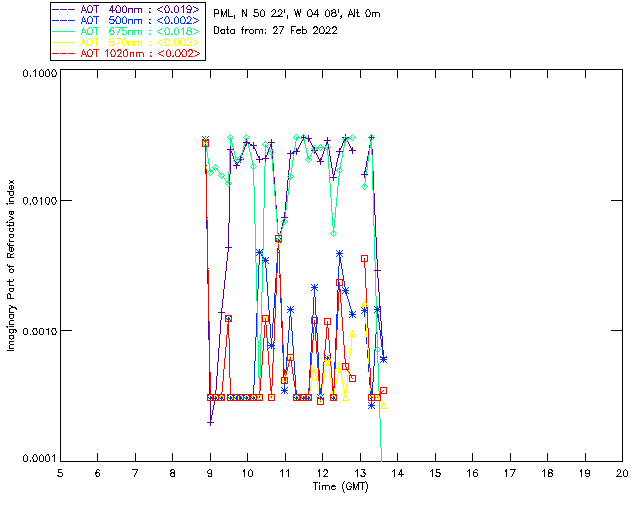The width and height of the screenshot is (640, 512).
Task: Click the x-axis tick label 9
Action: [x=210, y=473]
